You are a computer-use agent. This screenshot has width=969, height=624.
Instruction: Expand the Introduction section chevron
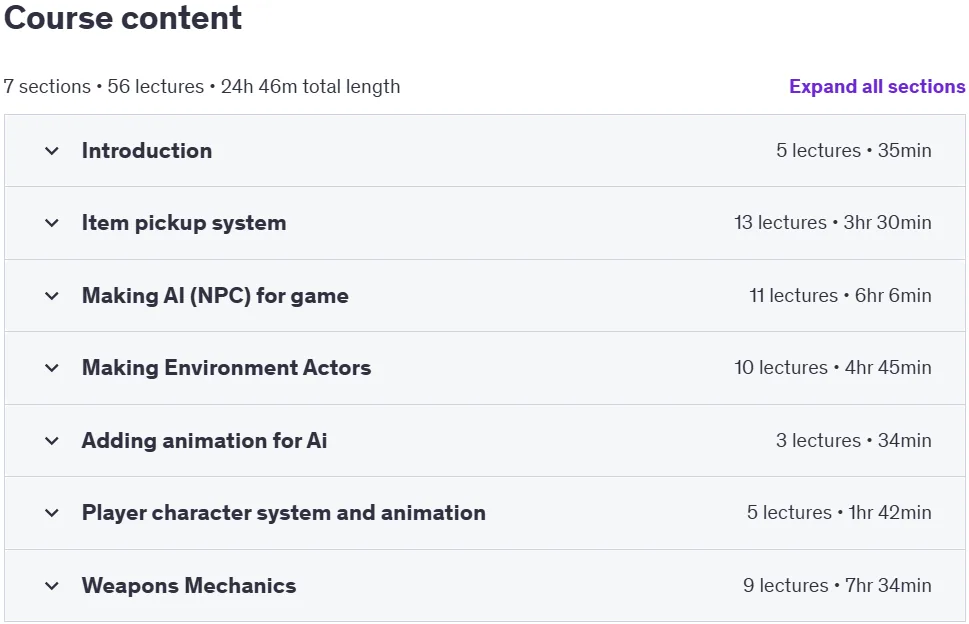tap(52, 151)
